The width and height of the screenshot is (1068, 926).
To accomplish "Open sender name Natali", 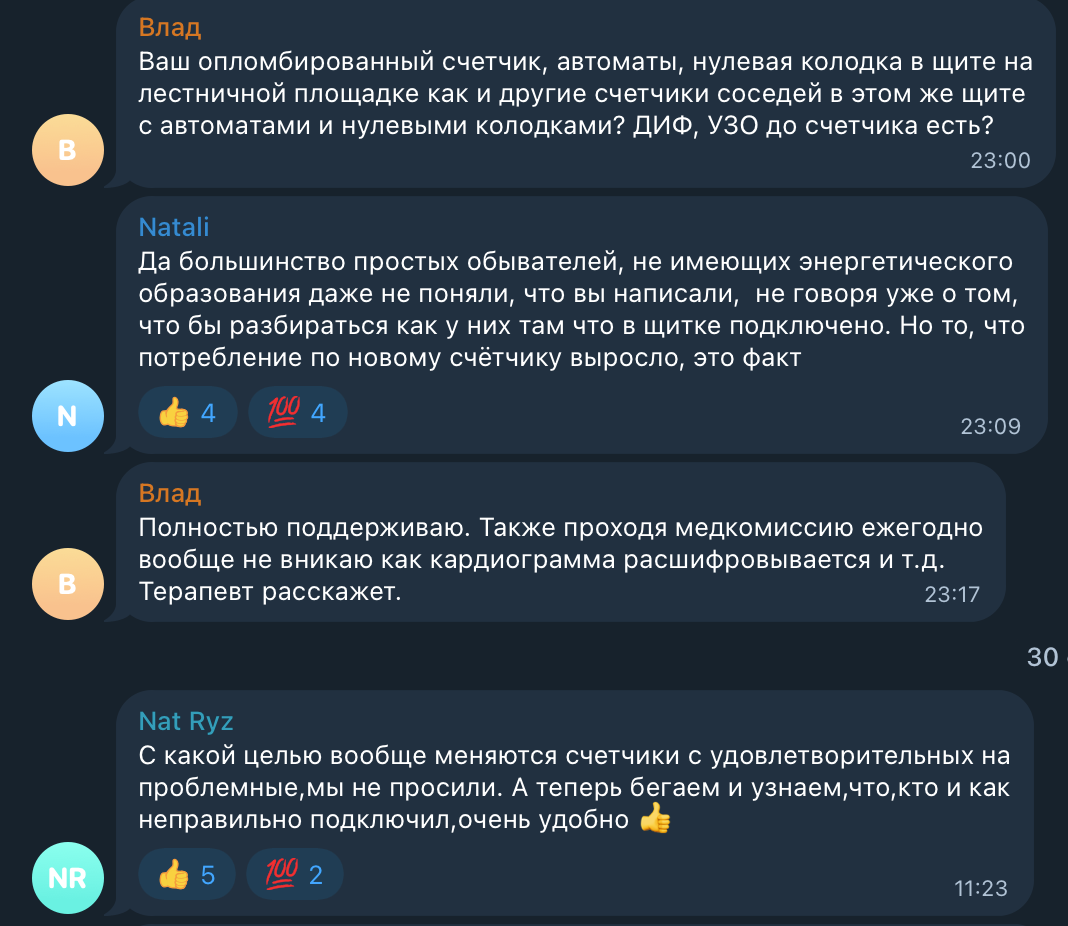I will [174, 227].
